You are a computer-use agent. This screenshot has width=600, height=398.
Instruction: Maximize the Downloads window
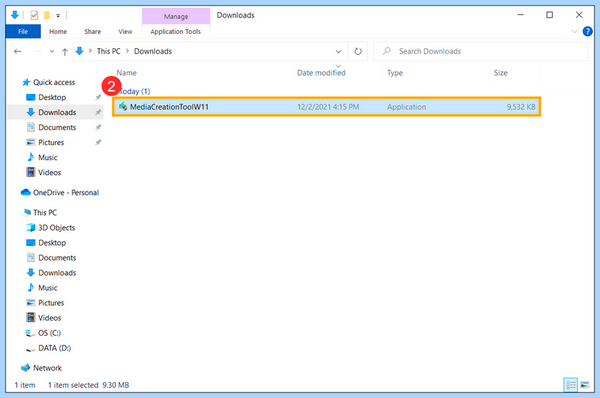549,15
